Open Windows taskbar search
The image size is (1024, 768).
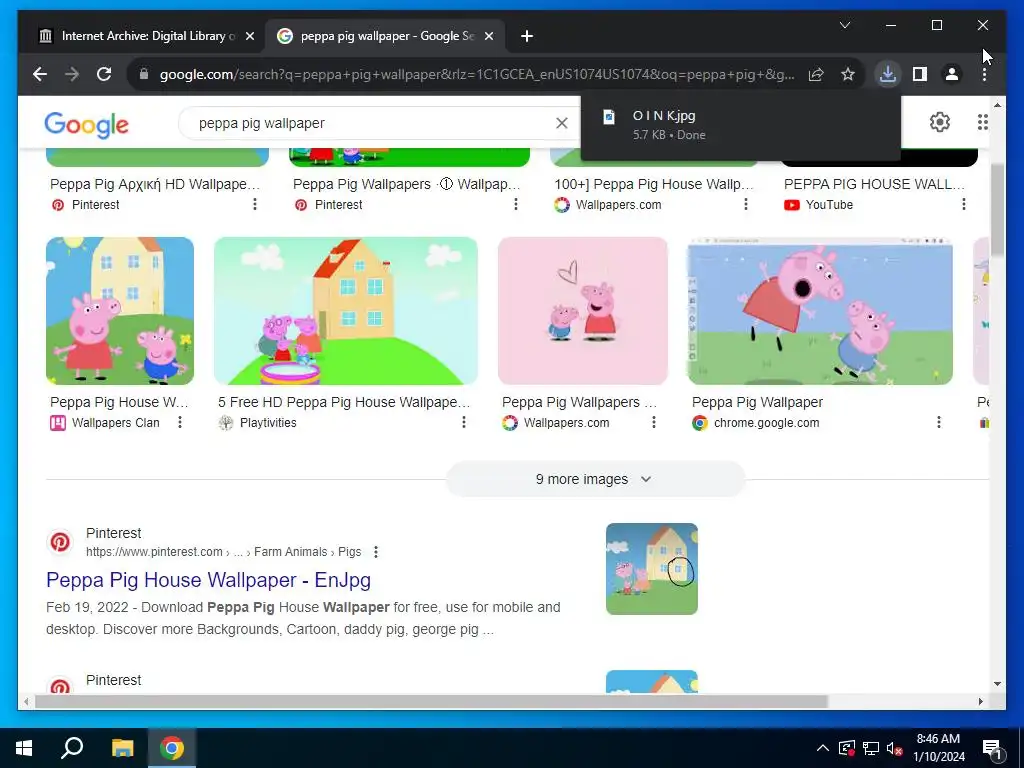72,748
